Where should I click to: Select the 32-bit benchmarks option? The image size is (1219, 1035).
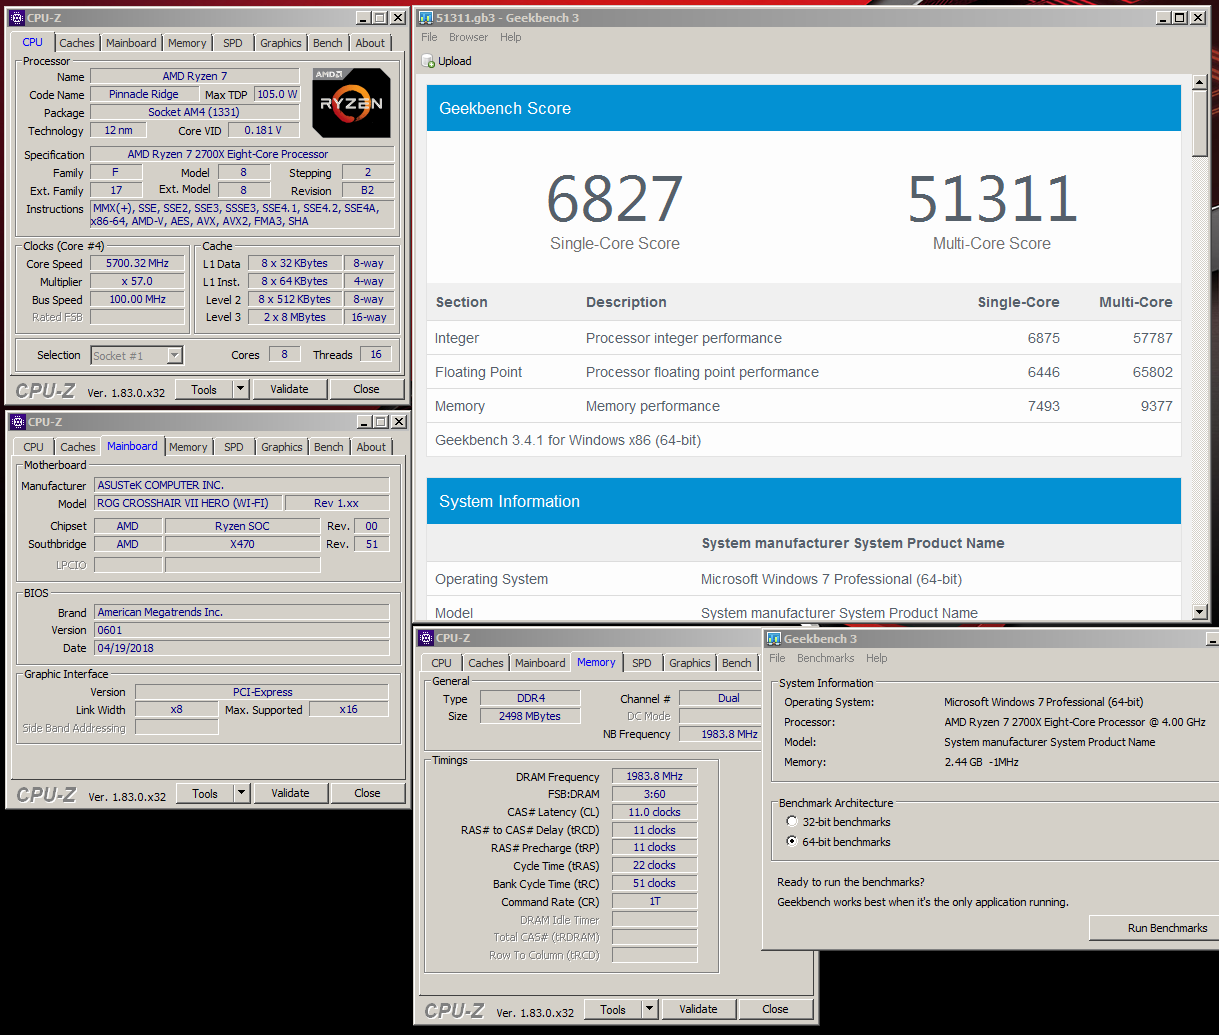793,822
